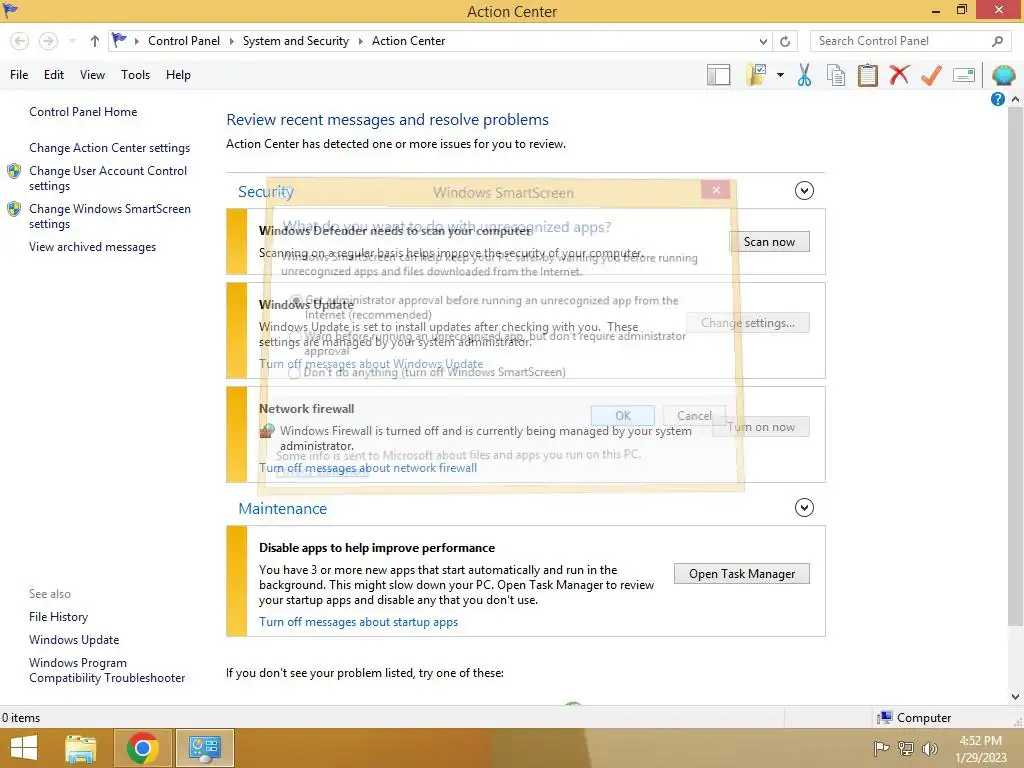Click the Network firewall globe icon
The image size is (1024, 768).
click(266, 430)
